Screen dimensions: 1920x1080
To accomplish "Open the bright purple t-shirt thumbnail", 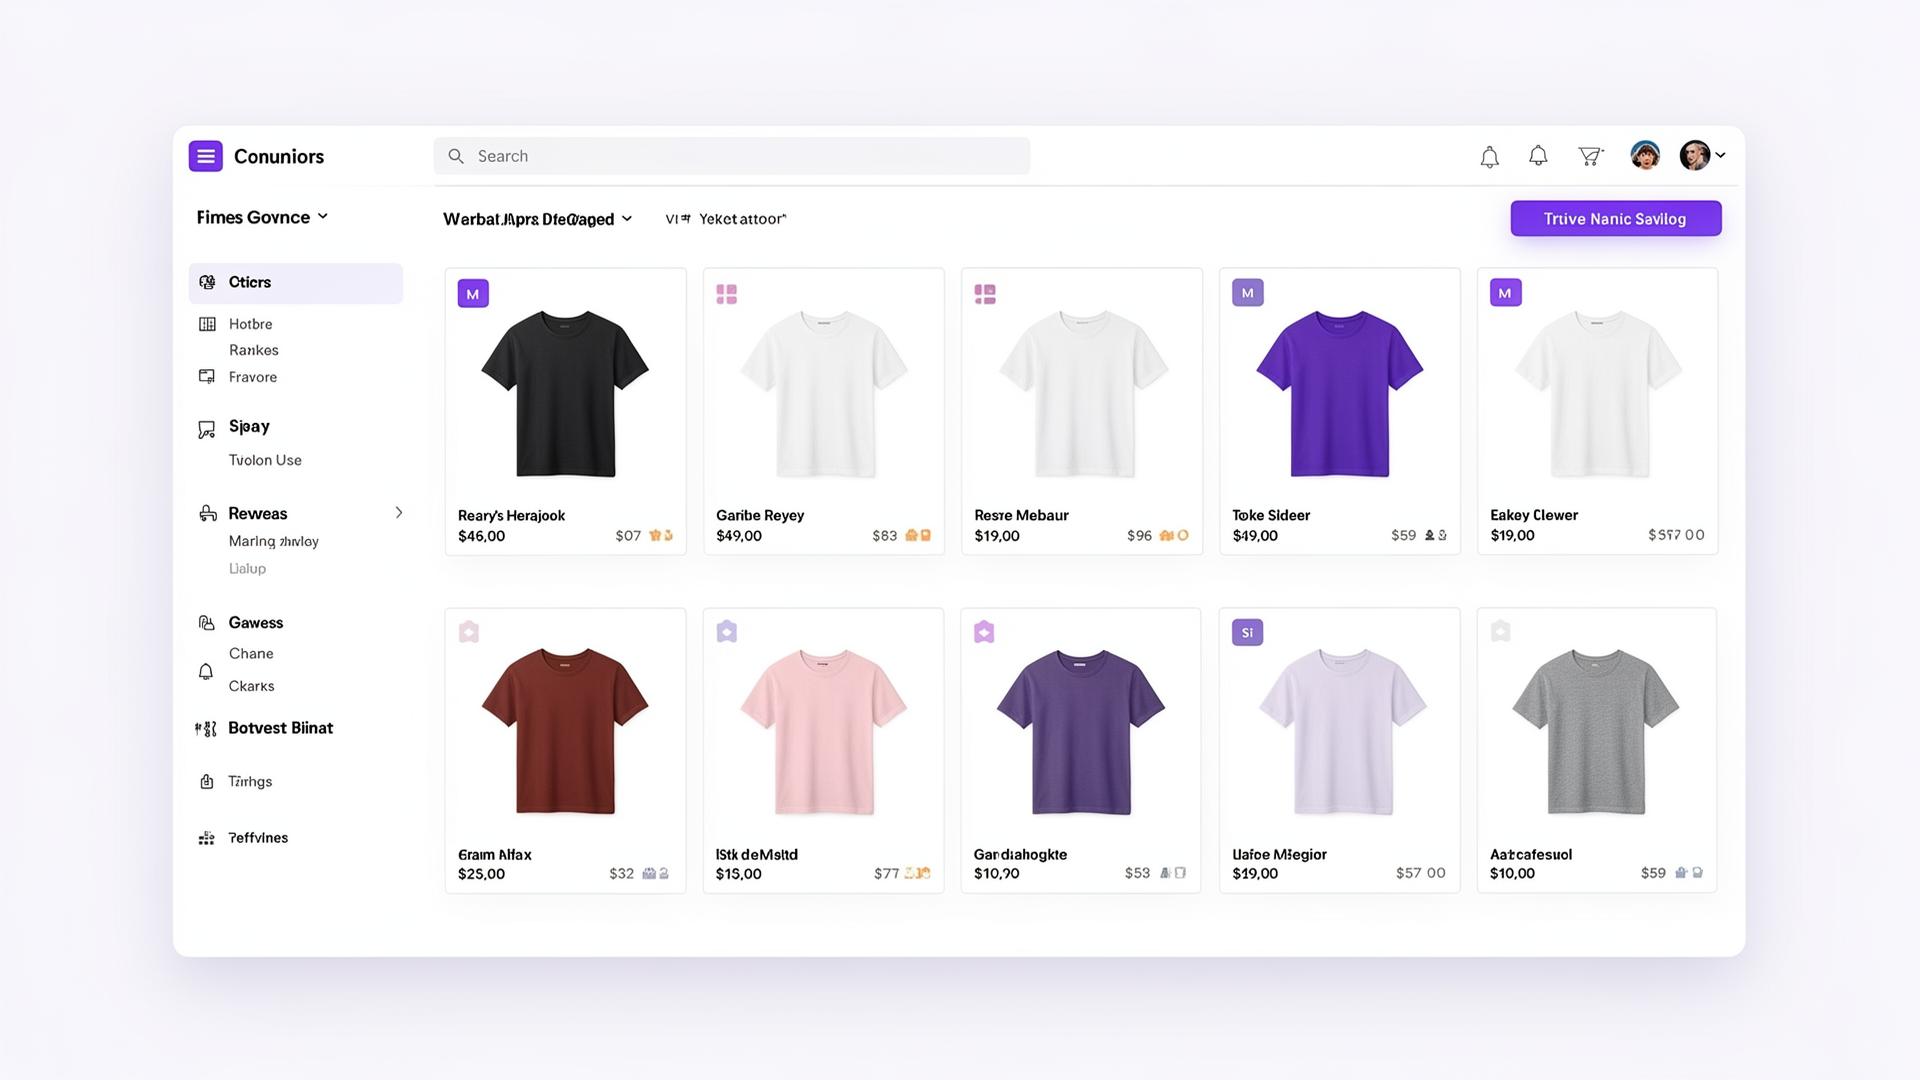I will tap(1339, 392).
